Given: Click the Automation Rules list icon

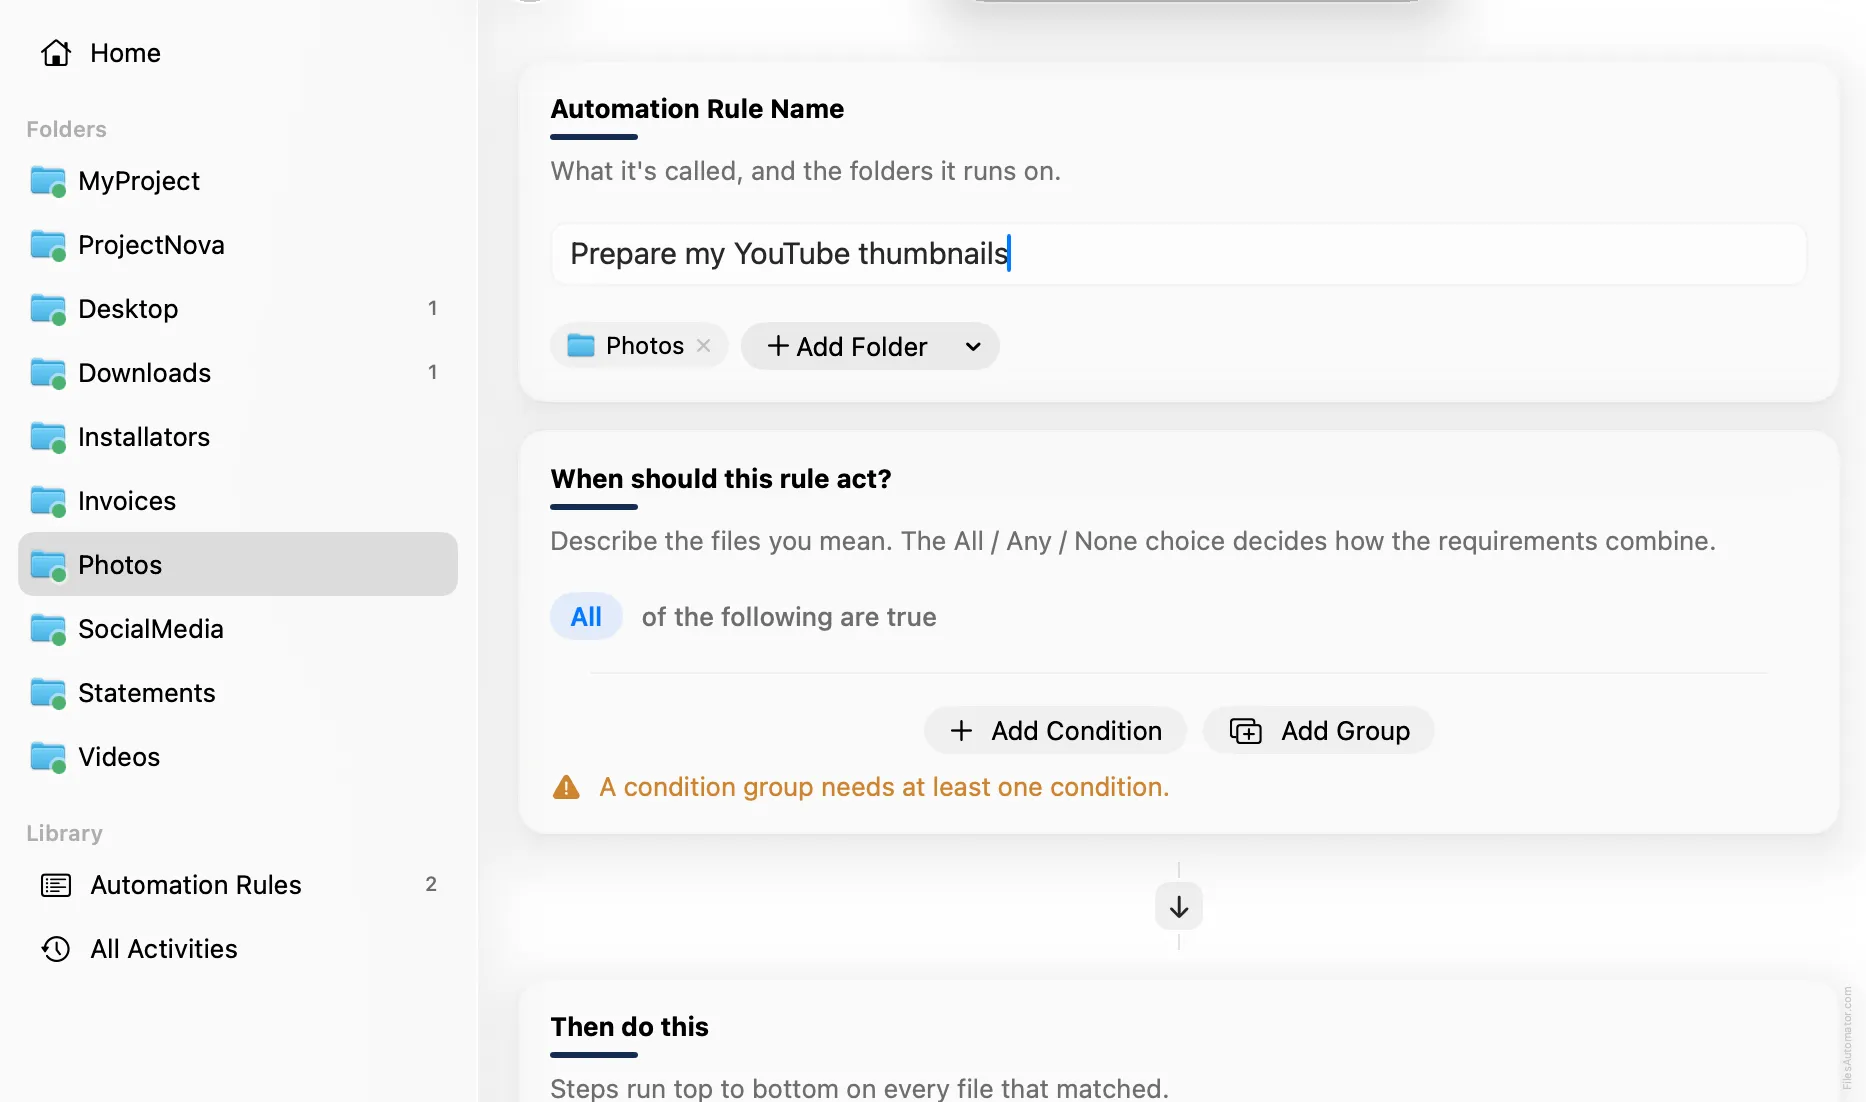Looking at the screenshot, I should click(56, 885).
